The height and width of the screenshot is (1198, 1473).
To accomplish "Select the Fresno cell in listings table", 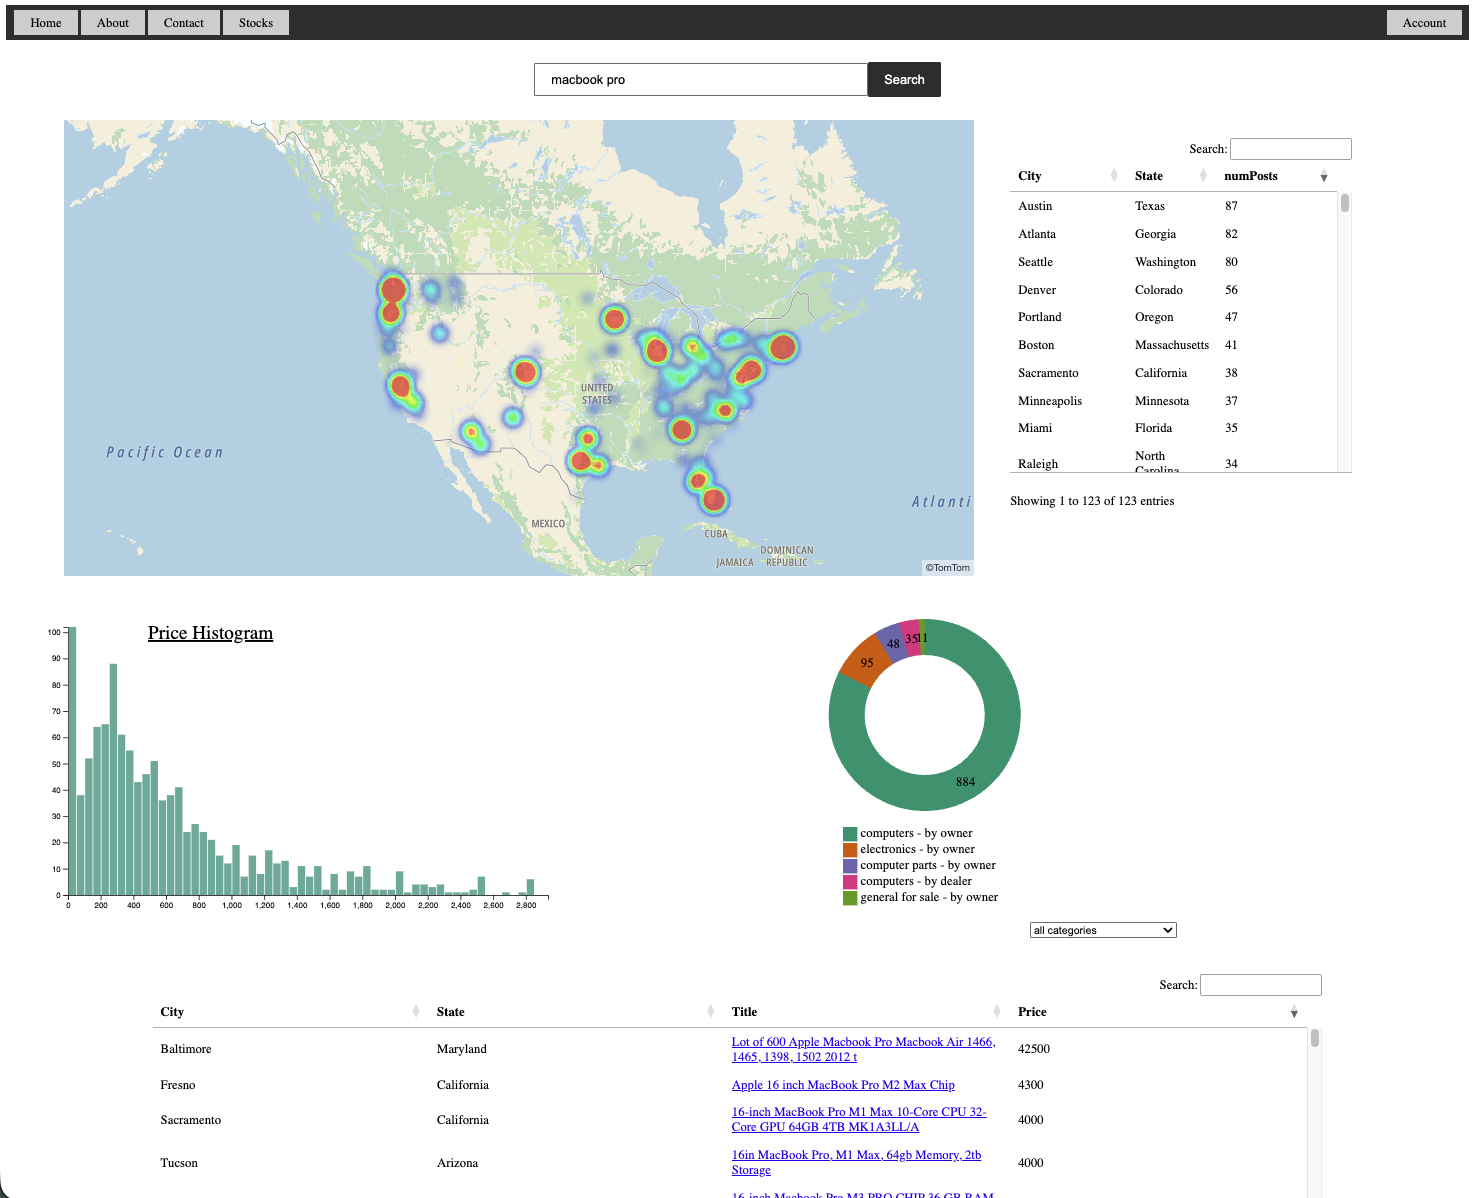I will coord(178,1085).
